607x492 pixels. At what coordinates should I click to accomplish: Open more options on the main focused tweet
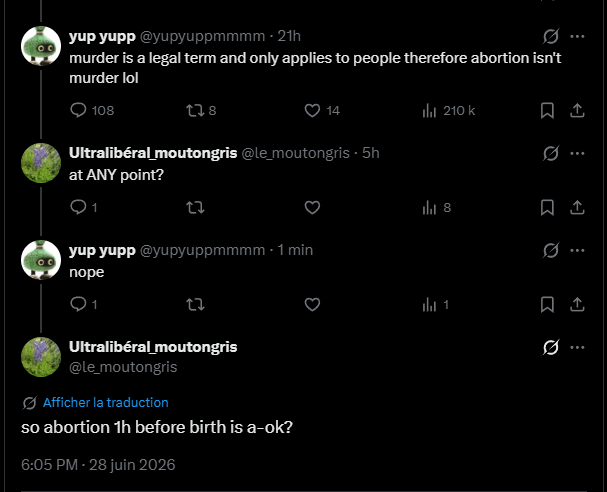pos(578,347)
